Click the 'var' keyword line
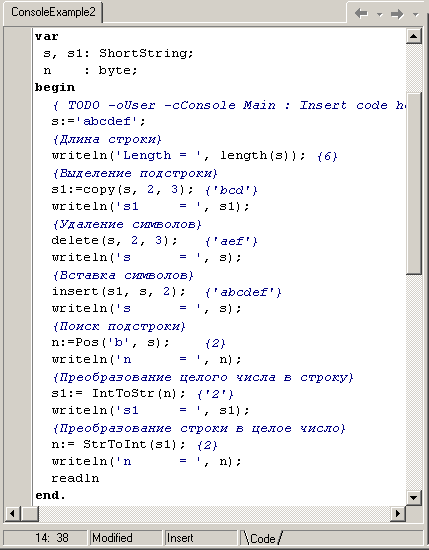Screen dimensions: 429x550 (47, 36)
